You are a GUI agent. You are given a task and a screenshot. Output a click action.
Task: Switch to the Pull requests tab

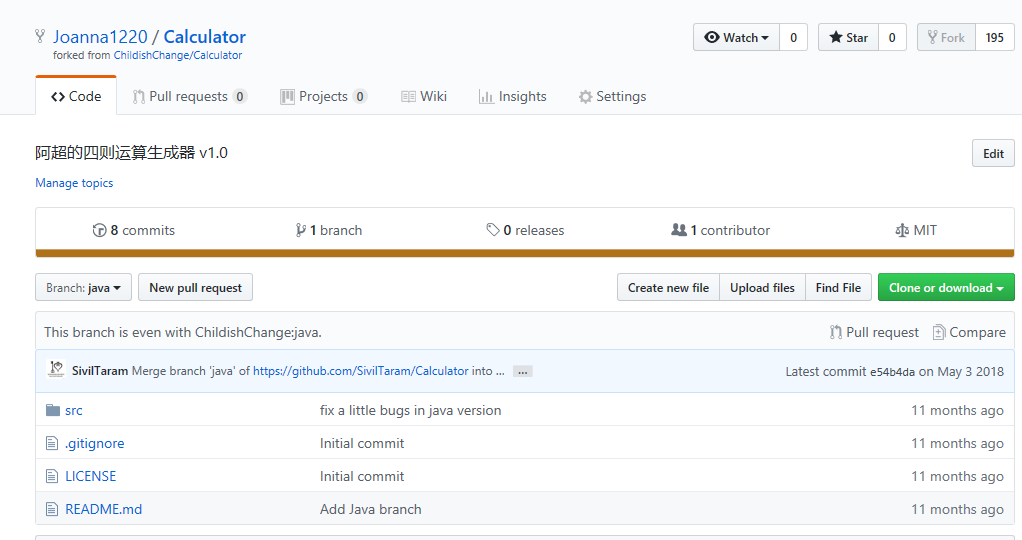coord(190,97)
